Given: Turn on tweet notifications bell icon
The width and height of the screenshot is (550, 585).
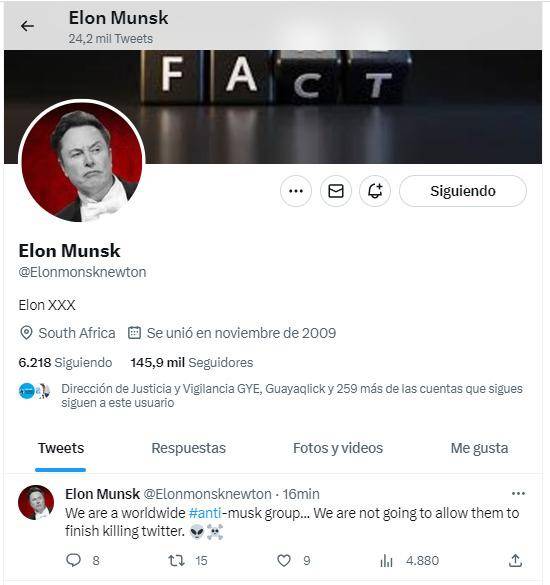Looking at the screenshot, I should point(375,191).
